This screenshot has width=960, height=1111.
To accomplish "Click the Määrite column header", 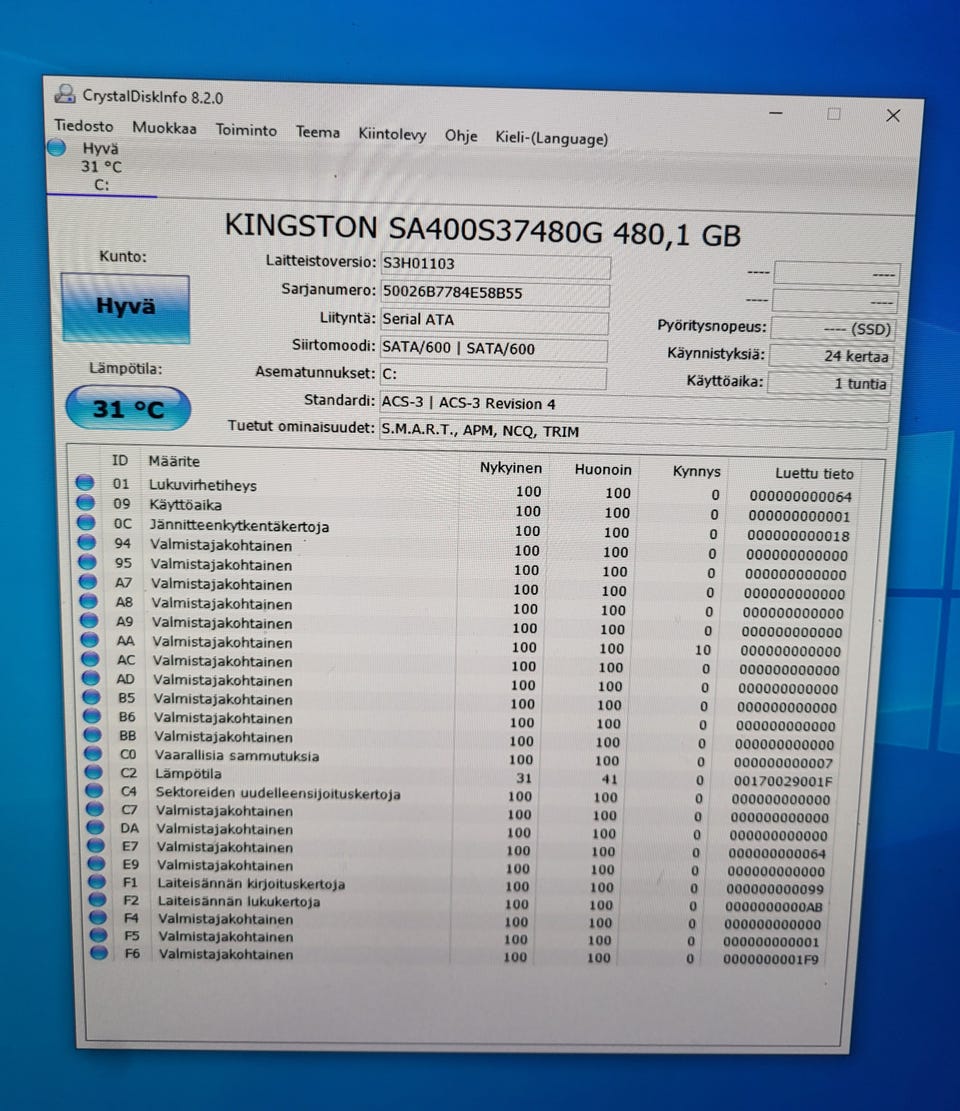I will (174, 461).
